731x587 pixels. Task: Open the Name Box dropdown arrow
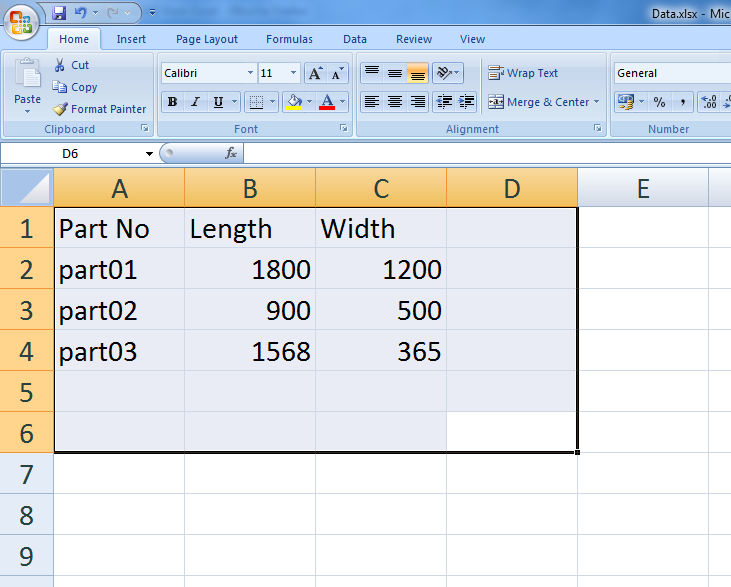pos(149,154)
